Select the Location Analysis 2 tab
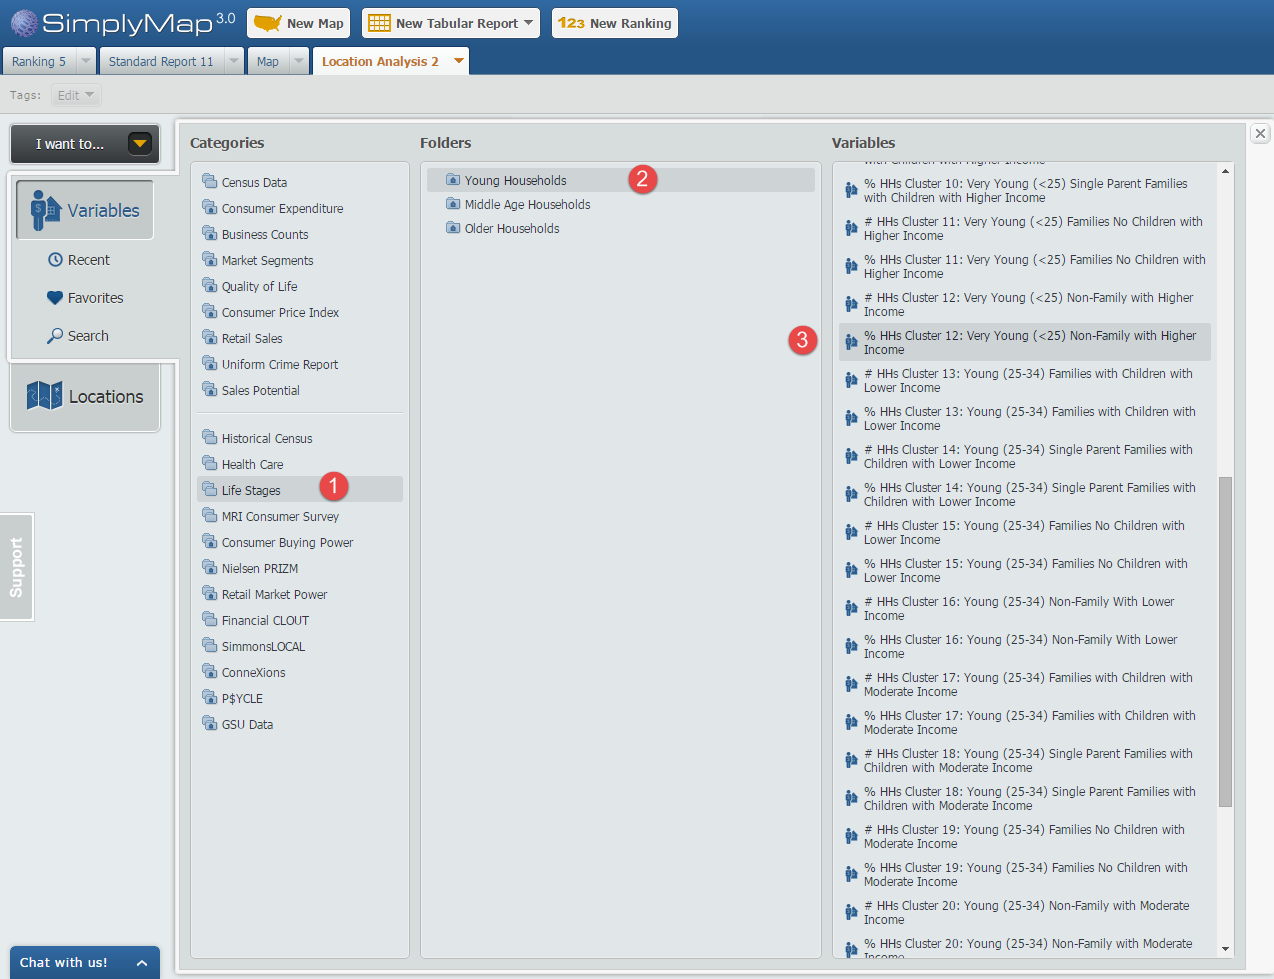The height and width of the screenshot is (979, 1274). tap(380, 61)
